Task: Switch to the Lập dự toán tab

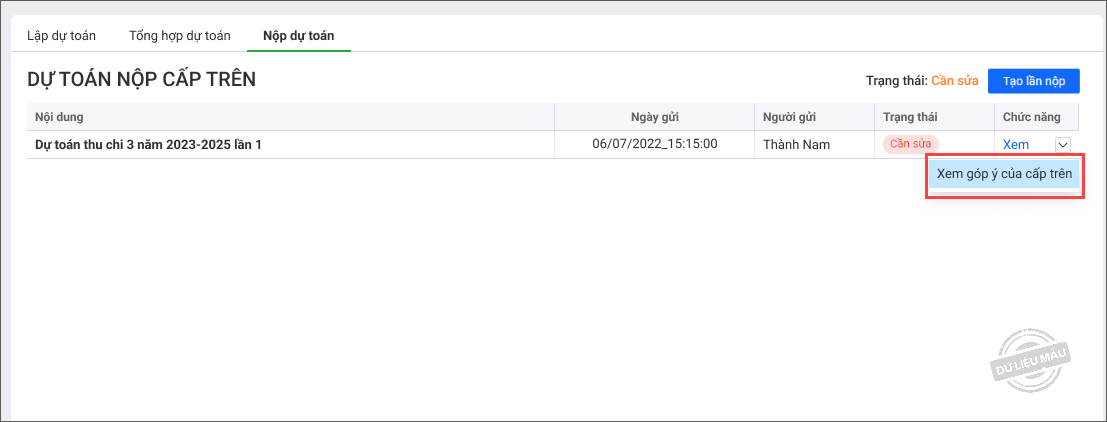Action: click(x=61, y=36)
